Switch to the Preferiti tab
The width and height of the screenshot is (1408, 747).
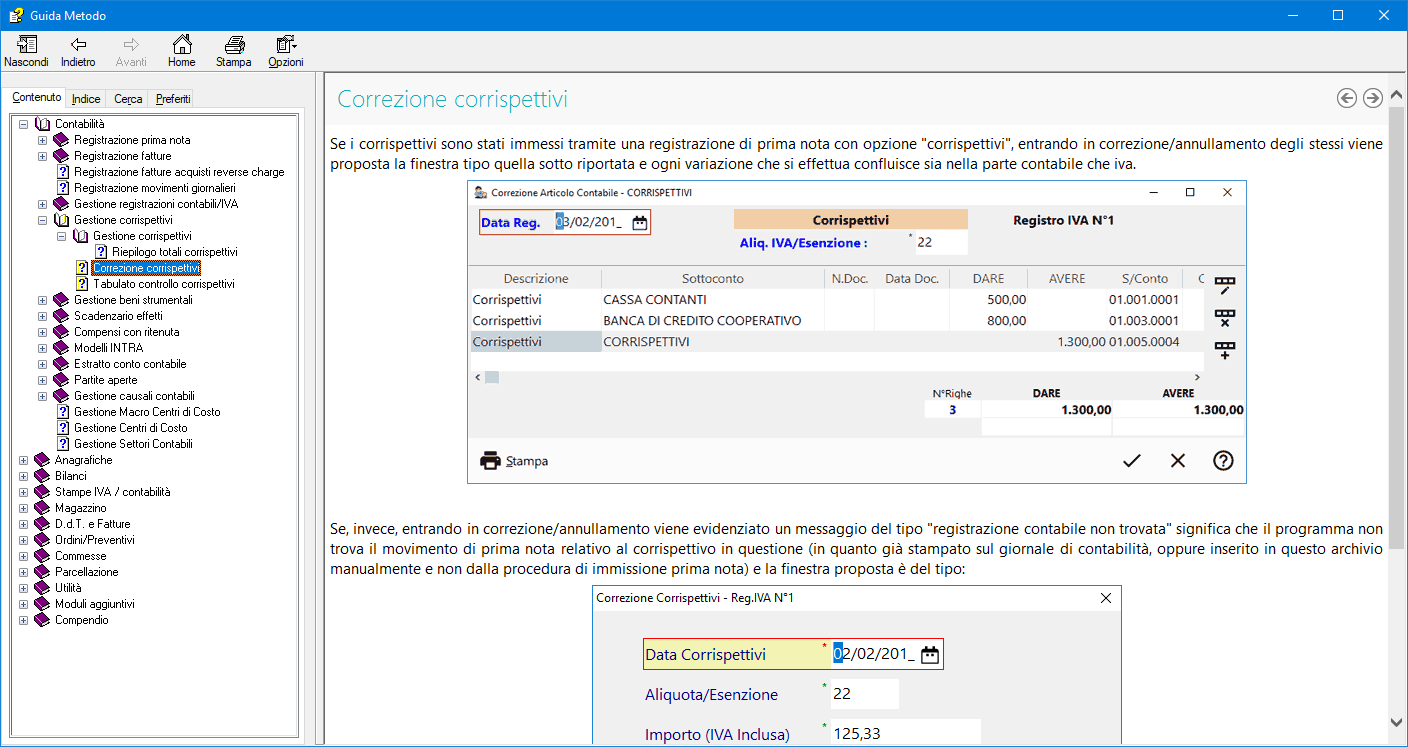point(173,99)
